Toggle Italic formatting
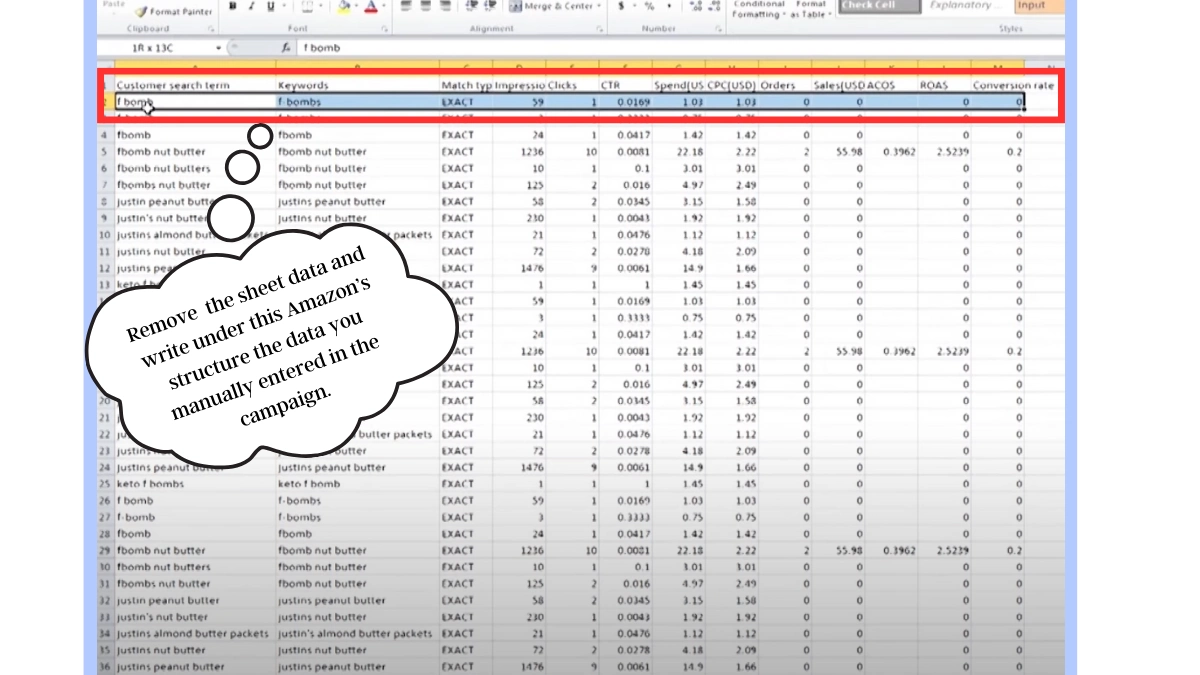This screenshot has width=1200, height=675. [253, 7]
